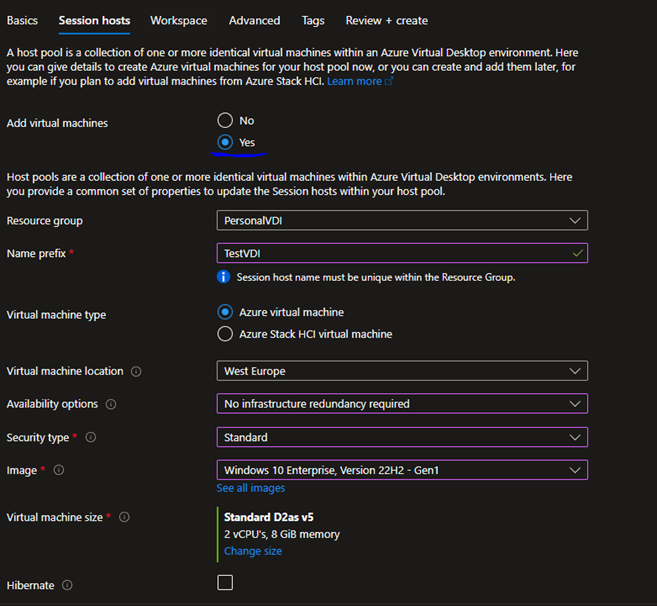Click the See all images link
Screen dimensions: 657x606
click(251, 488)
